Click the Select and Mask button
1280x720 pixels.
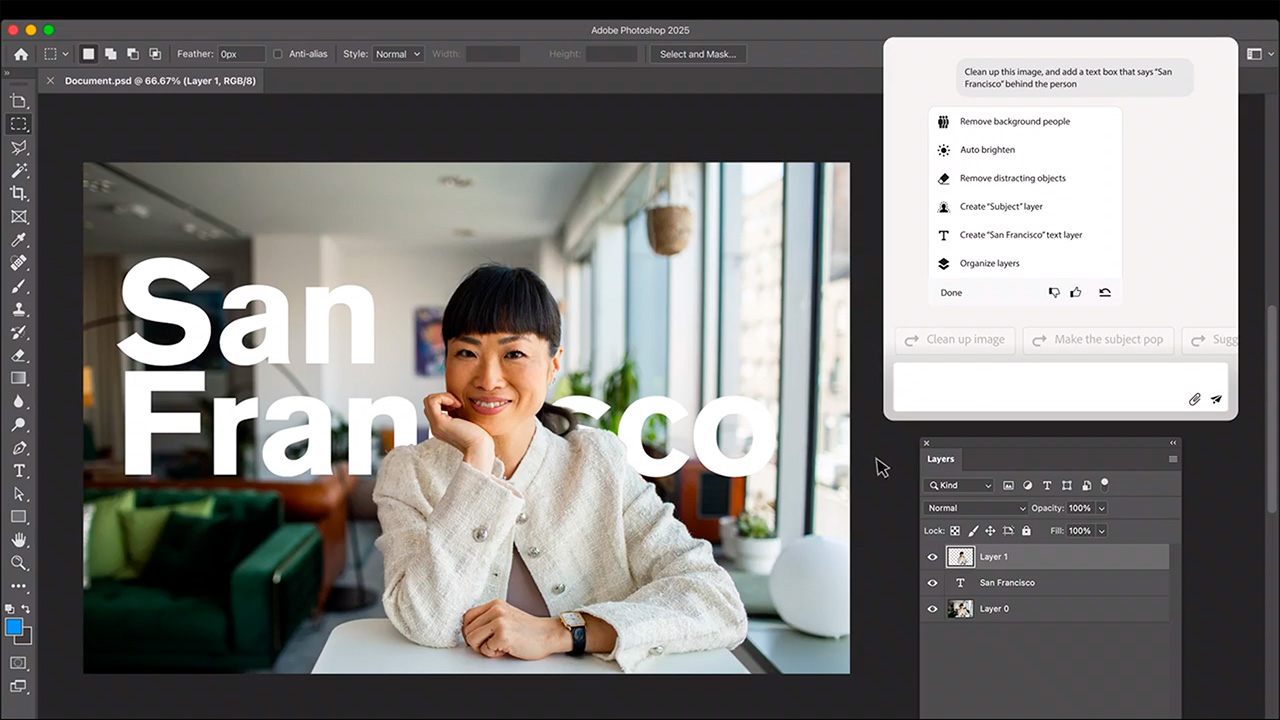tap(697, 54)
